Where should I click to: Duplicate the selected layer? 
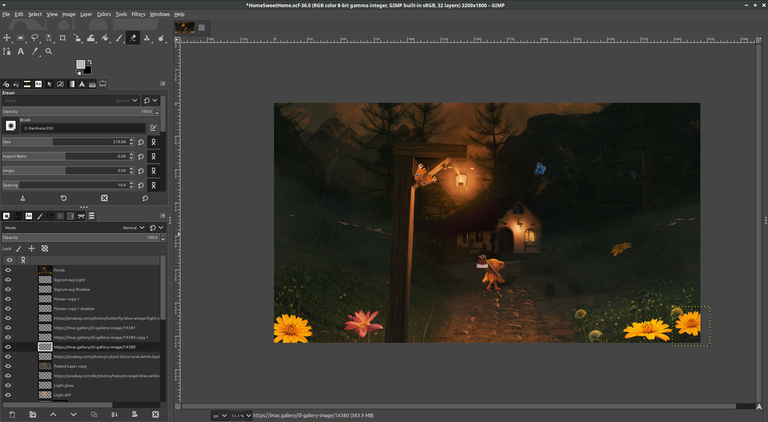(x=94, y=415)
